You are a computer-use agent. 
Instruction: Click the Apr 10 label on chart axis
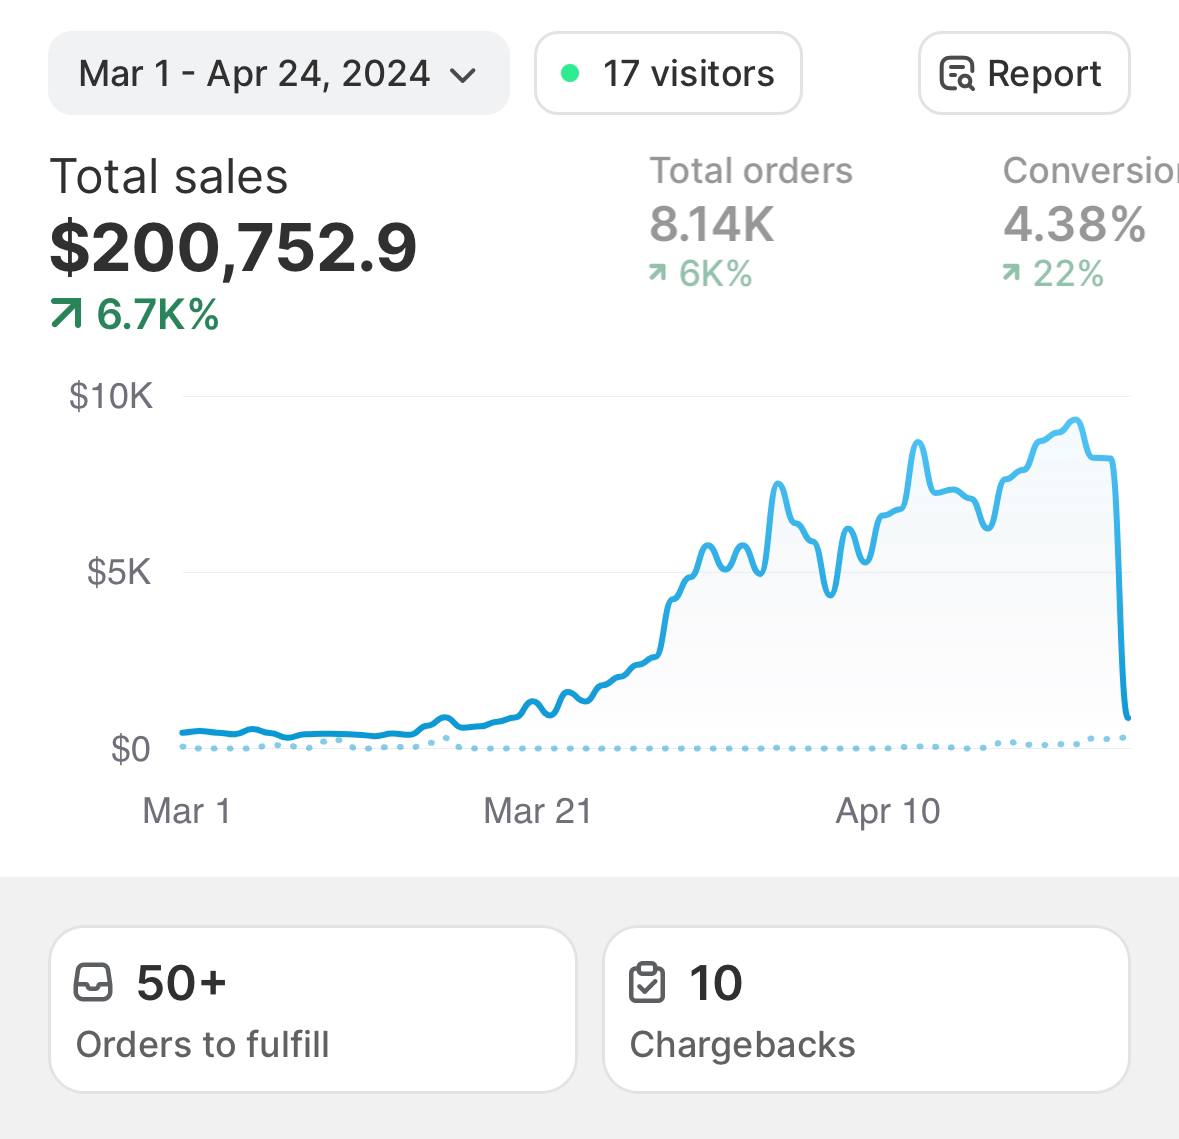tap(888, 811)
